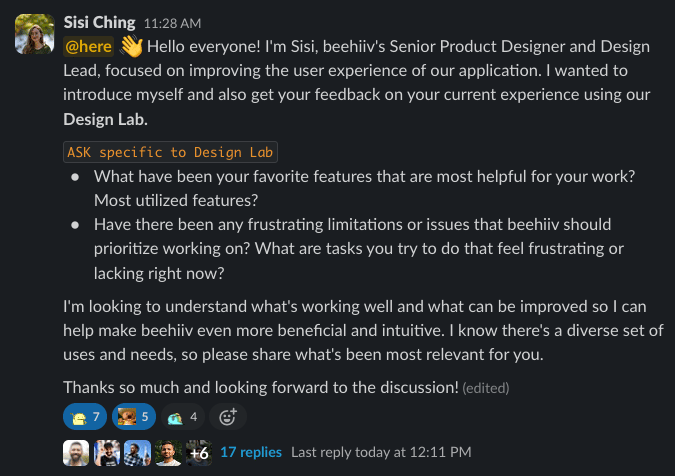Click the waving hand emoji in message
The height and width of the screenshot is (476, 675).
click(131, 46)
